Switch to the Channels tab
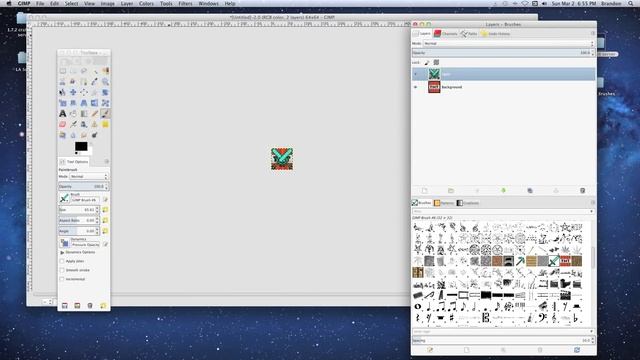The image size is (640, 360). click(x=445, y=33)
